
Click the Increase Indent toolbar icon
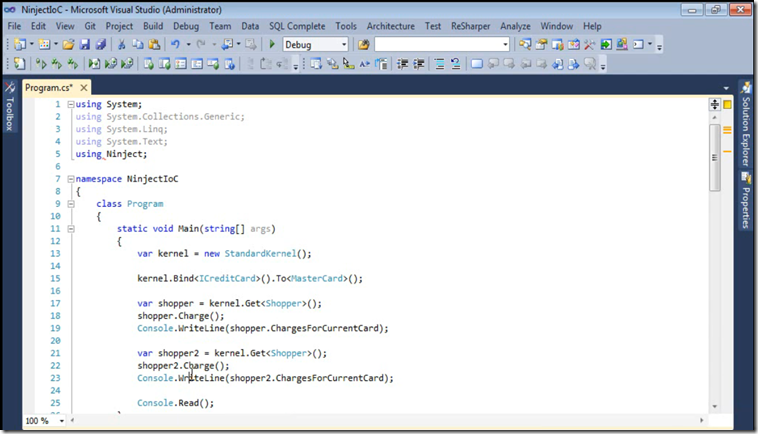[x=419, y=64]
